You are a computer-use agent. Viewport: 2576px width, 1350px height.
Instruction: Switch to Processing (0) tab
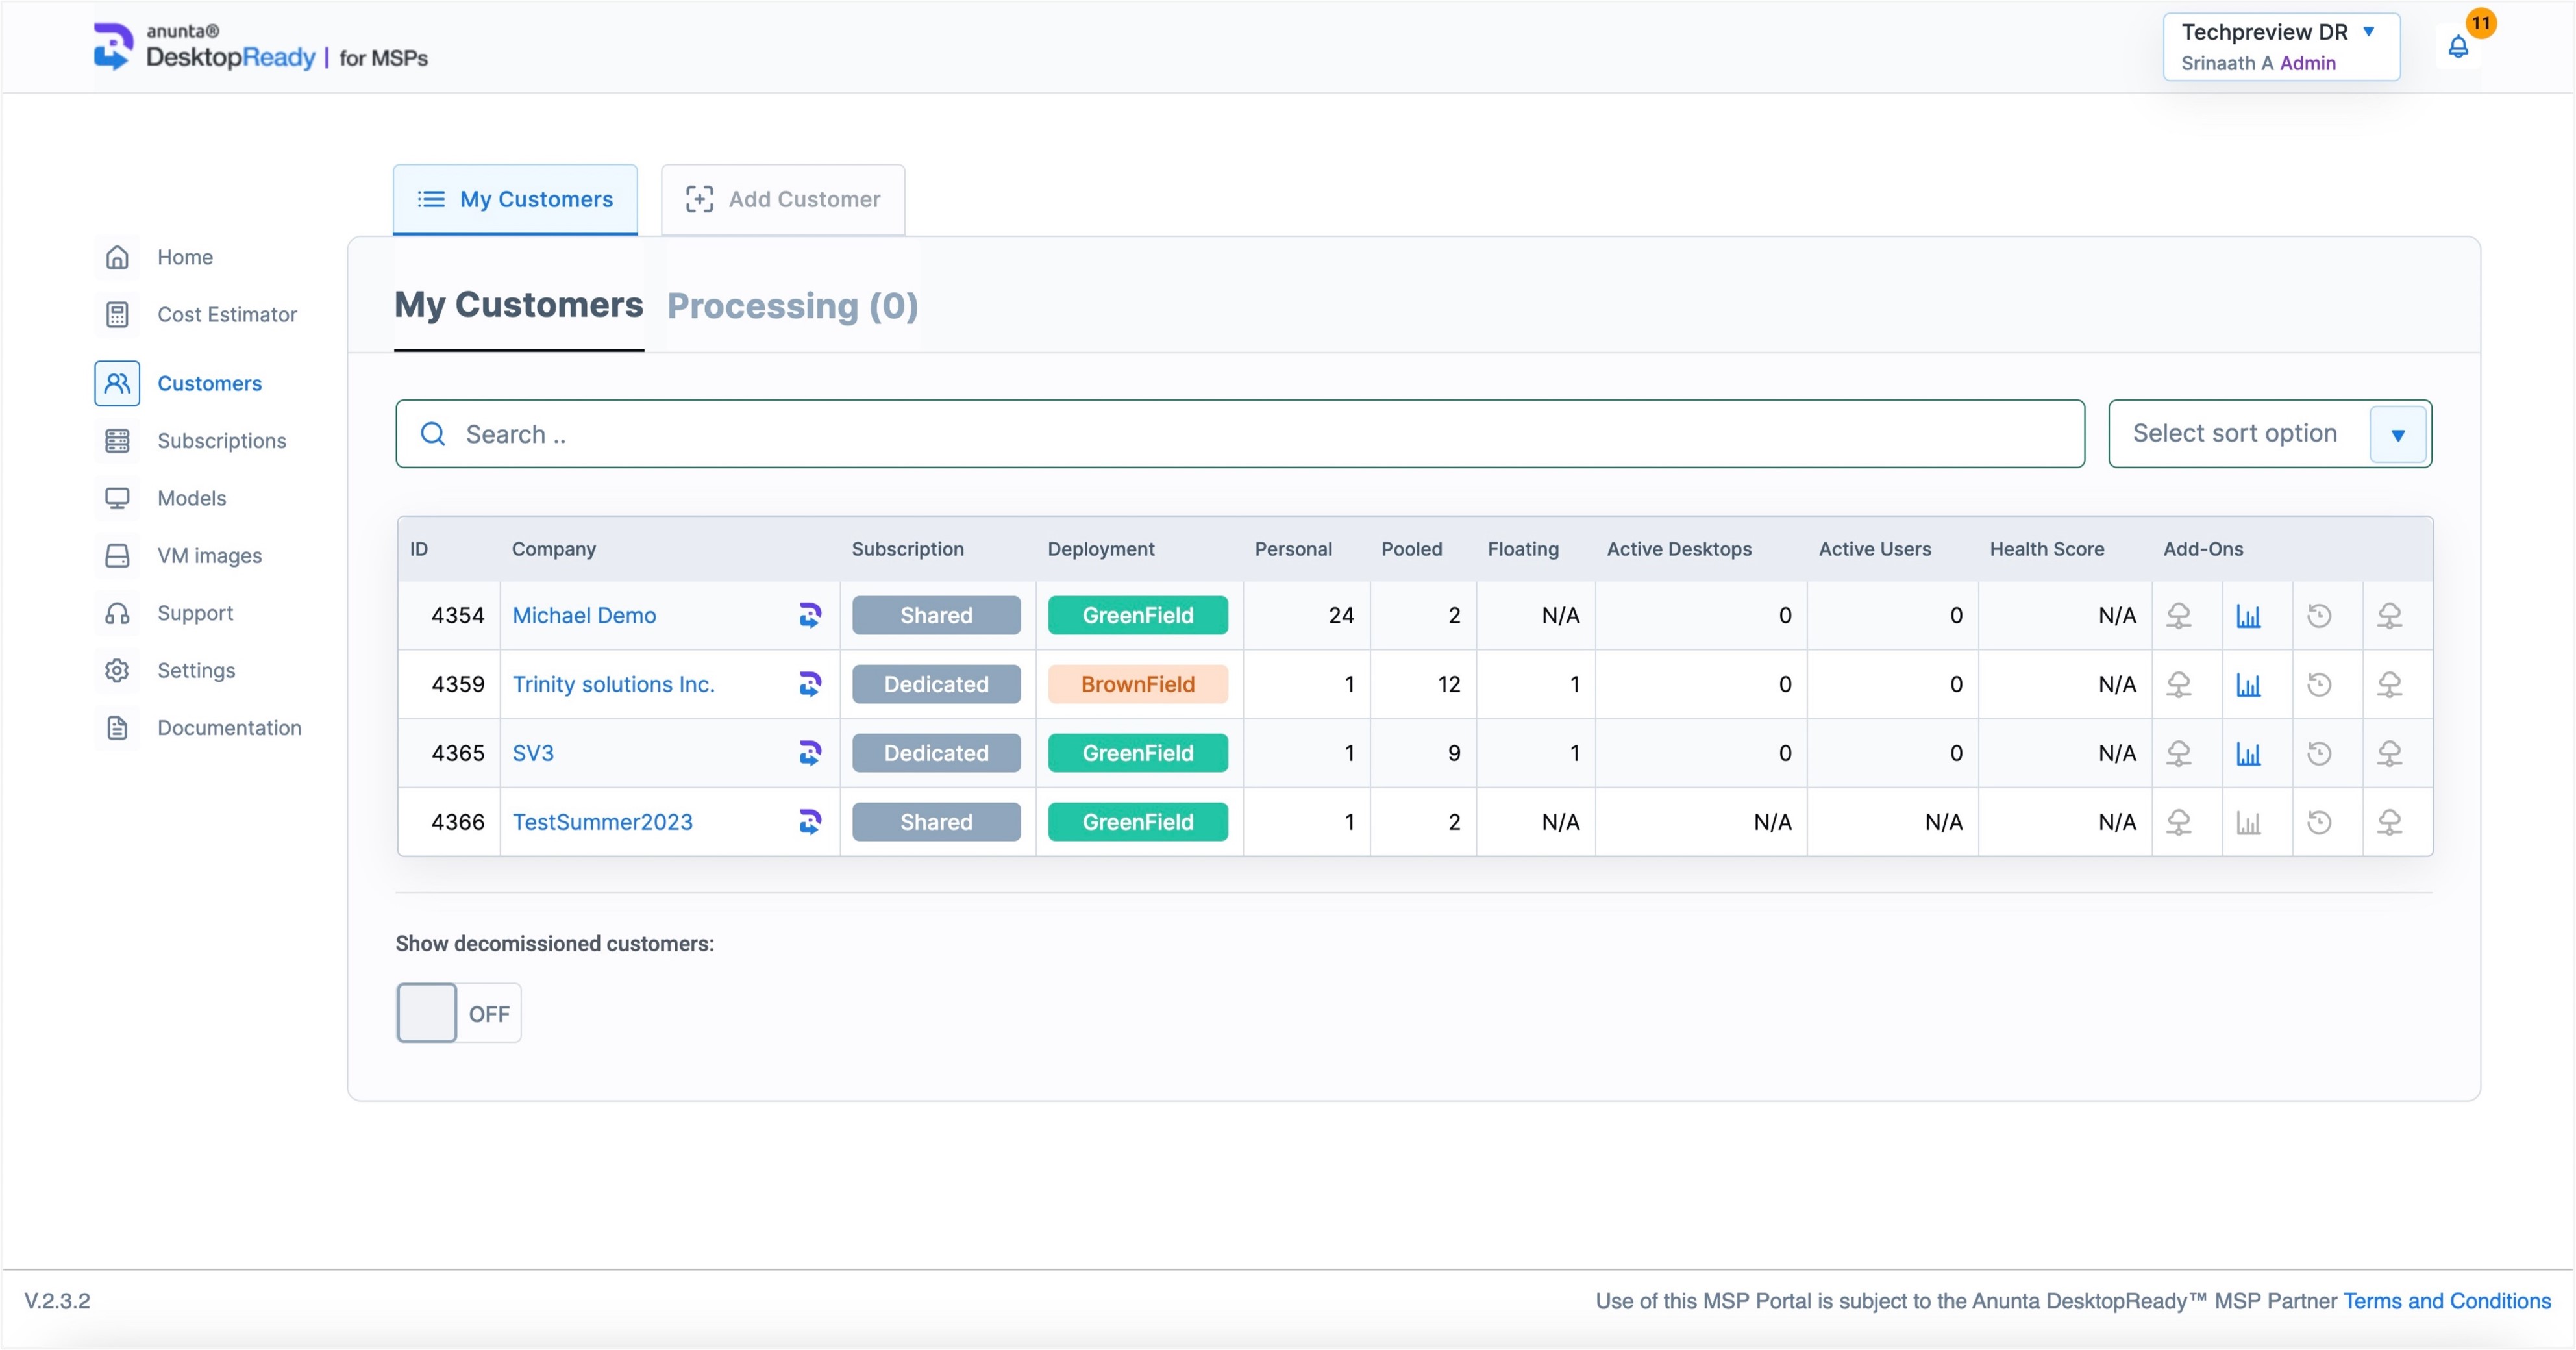tap(792, 306)
